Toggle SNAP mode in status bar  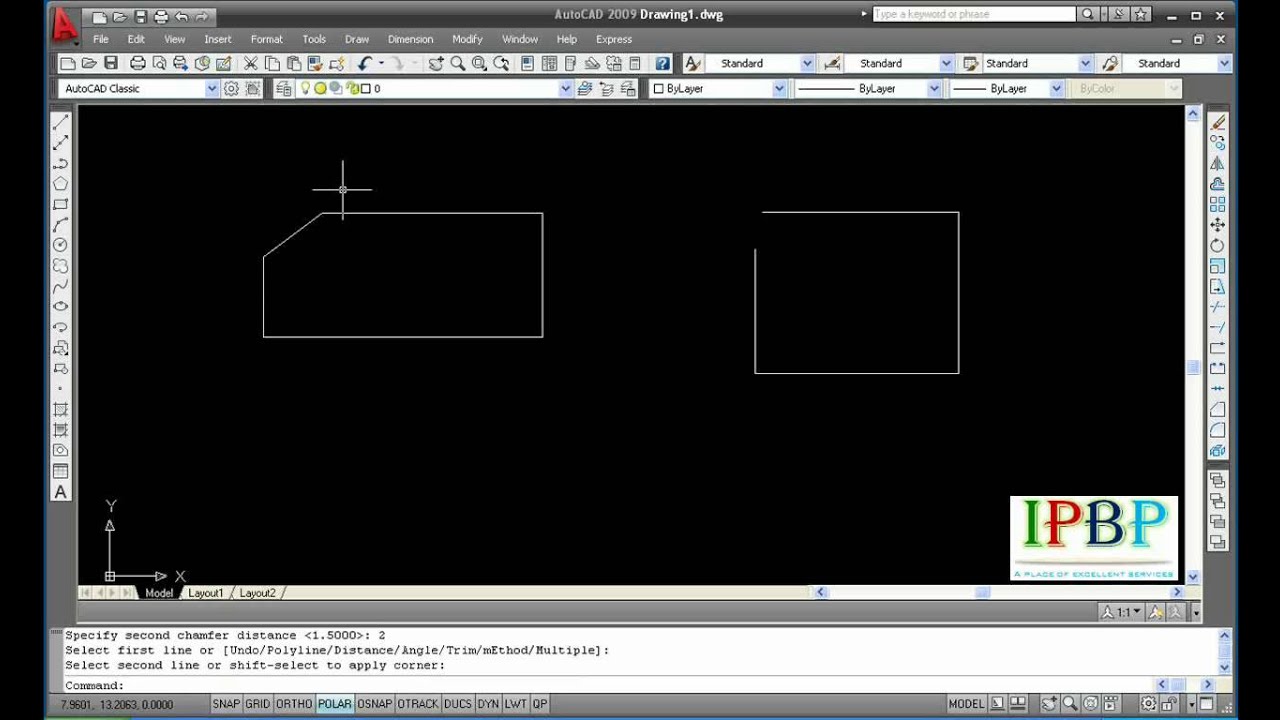(x=226, y=704)
